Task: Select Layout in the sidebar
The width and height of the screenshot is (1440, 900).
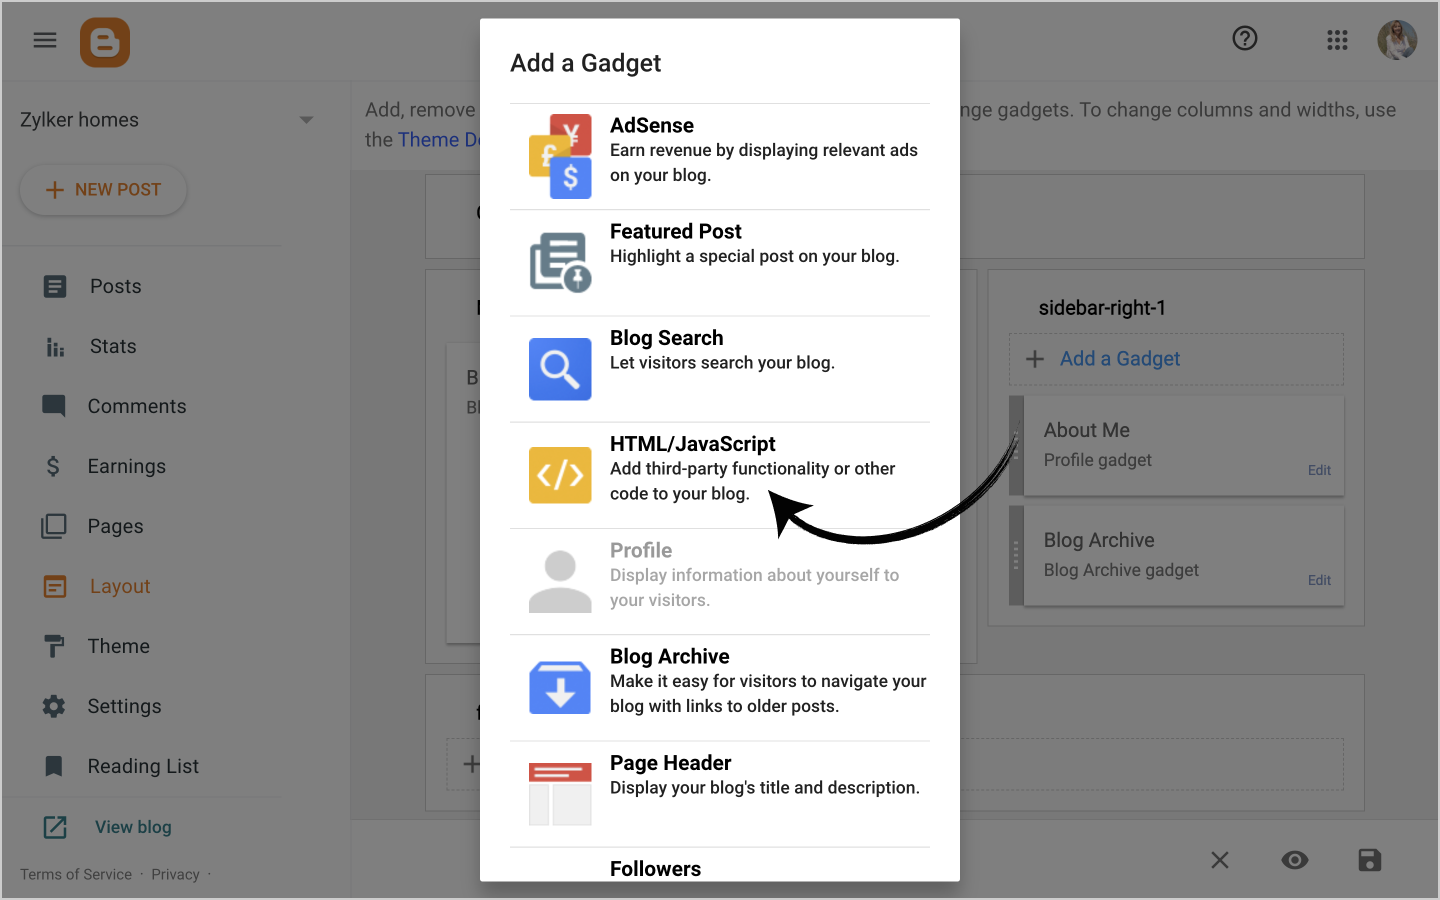Action: (120, 586)
